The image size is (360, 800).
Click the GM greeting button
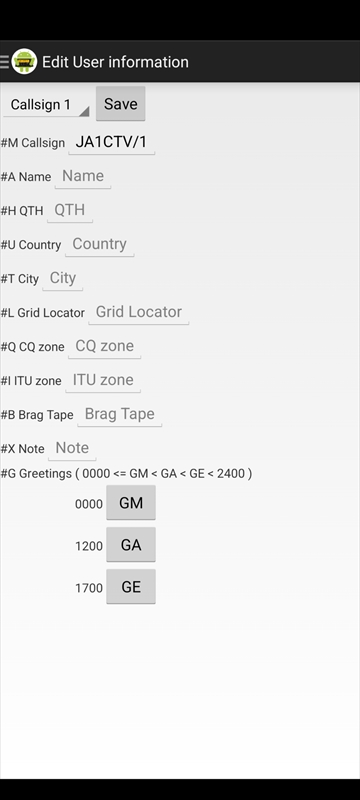pyautogui.click(x=131, y=503)
